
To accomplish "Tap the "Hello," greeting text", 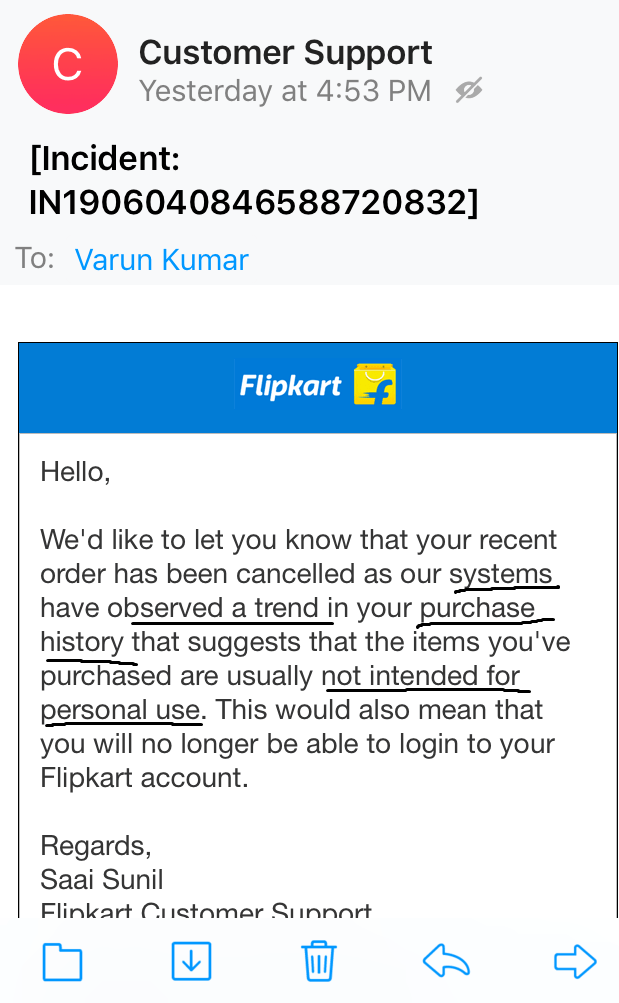I will coord(75,472).
